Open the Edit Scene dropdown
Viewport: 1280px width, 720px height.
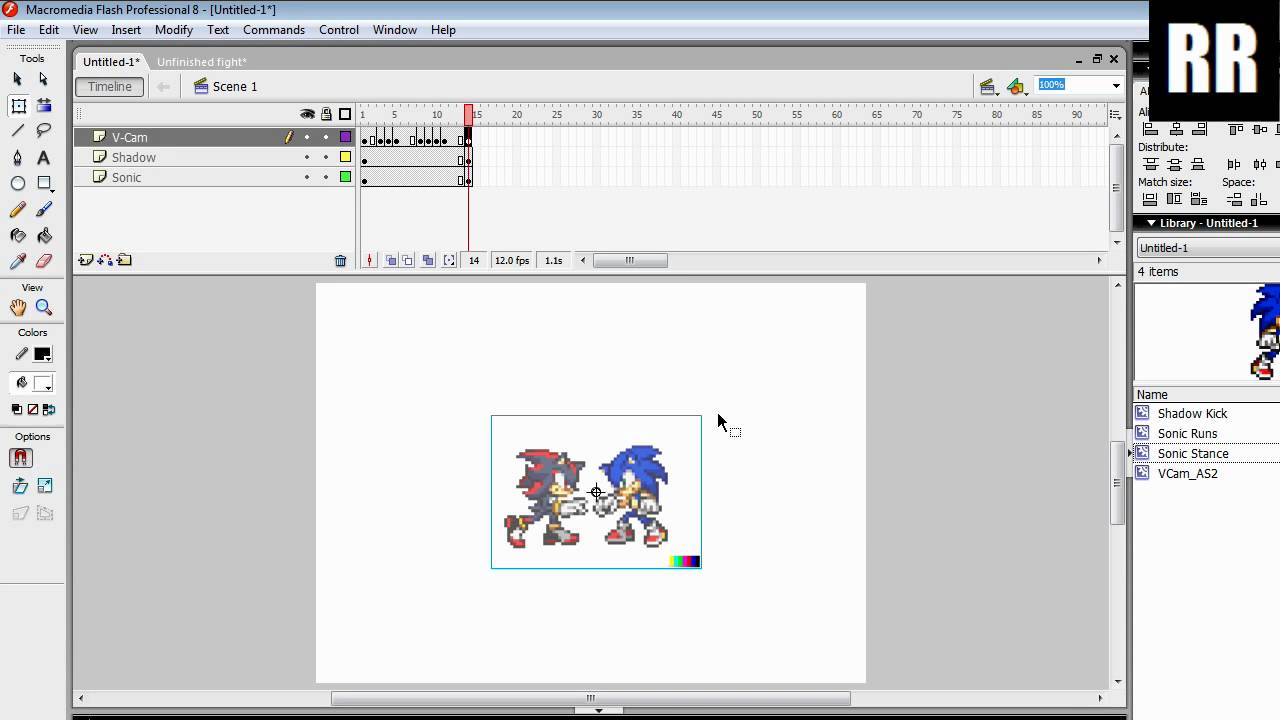(x=988, y=87)
